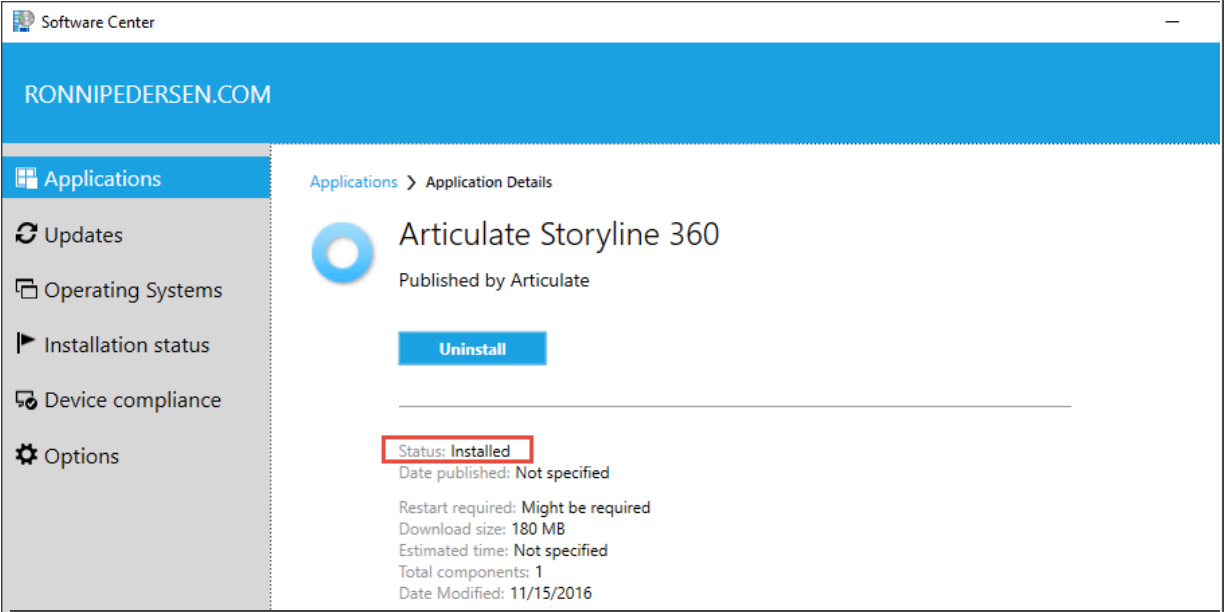
Task: Open the Installation status page
Action: tap(135, 345)
